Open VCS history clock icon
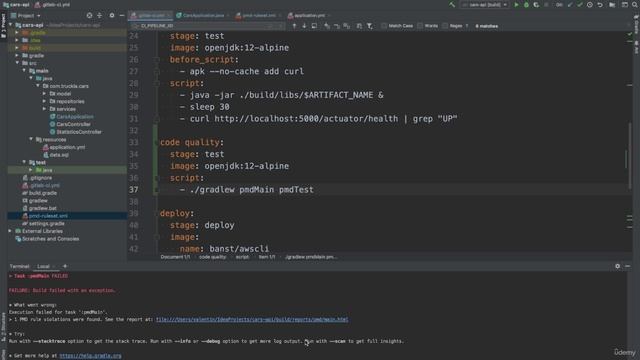640x360 pixels. (x=590, y=5)
